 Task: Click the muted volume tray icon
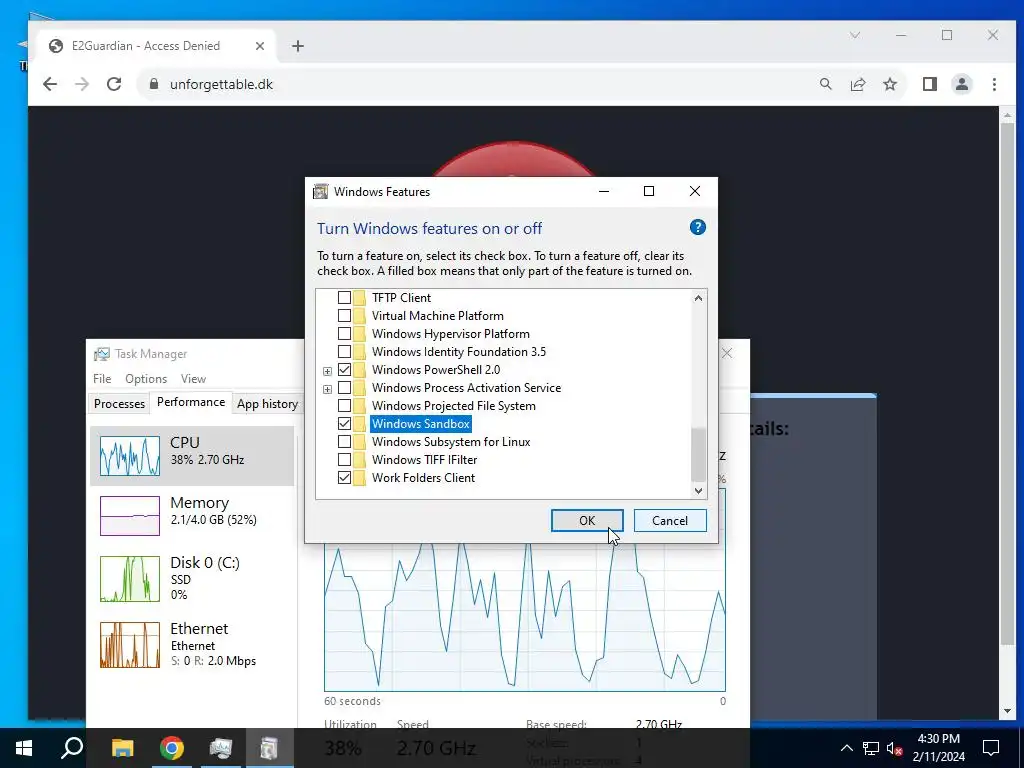(894, 748)
